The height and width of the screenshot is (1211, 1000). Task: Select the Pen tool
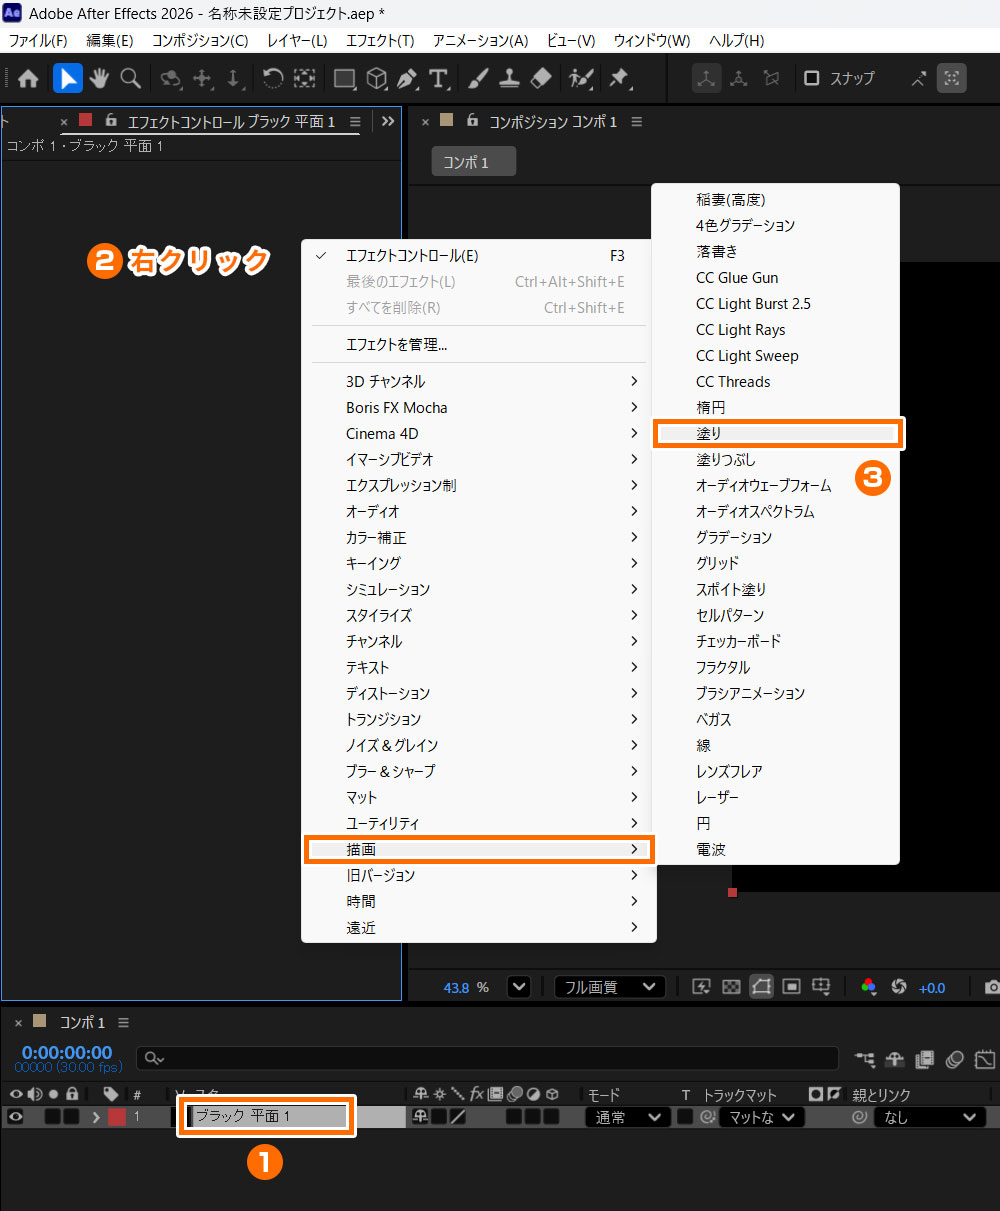click(x=406, y=78)
